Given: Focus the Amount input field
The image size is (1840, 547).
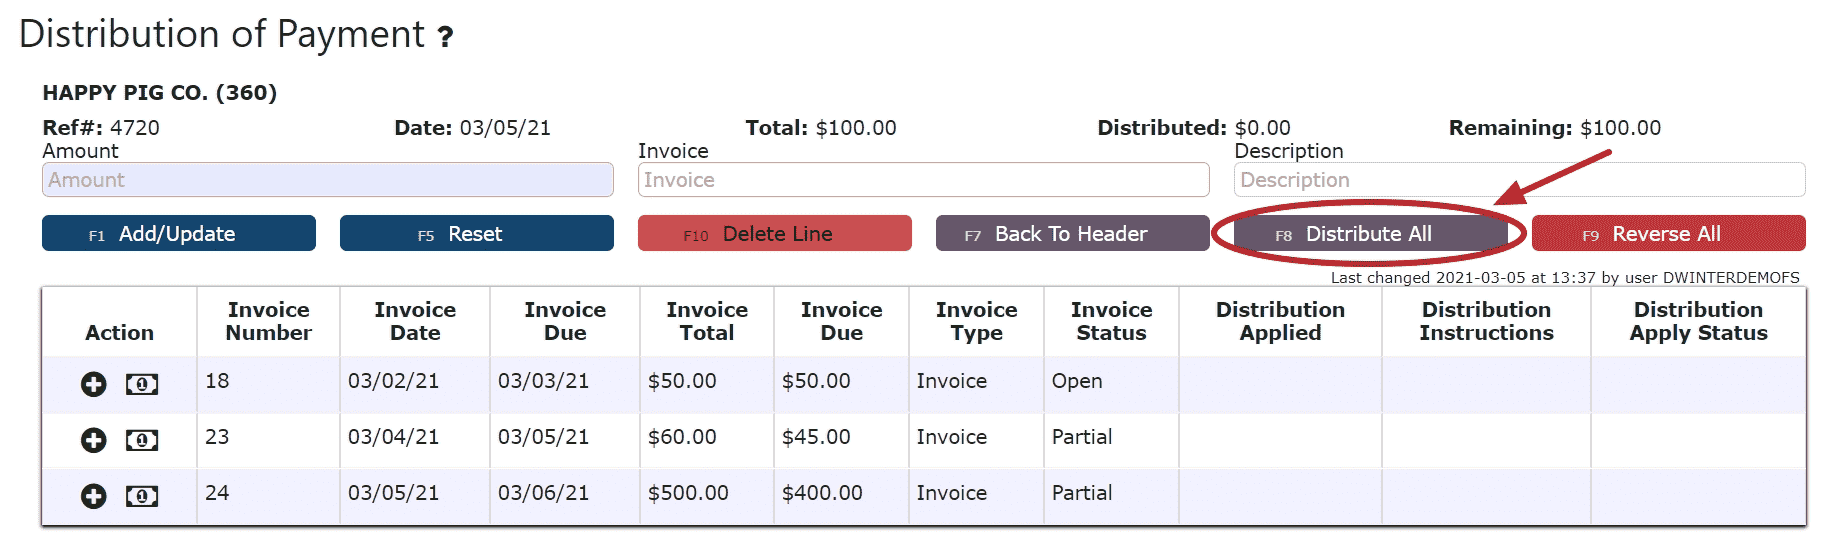Looking at the screenshot, I should click(x=328, y=180).
